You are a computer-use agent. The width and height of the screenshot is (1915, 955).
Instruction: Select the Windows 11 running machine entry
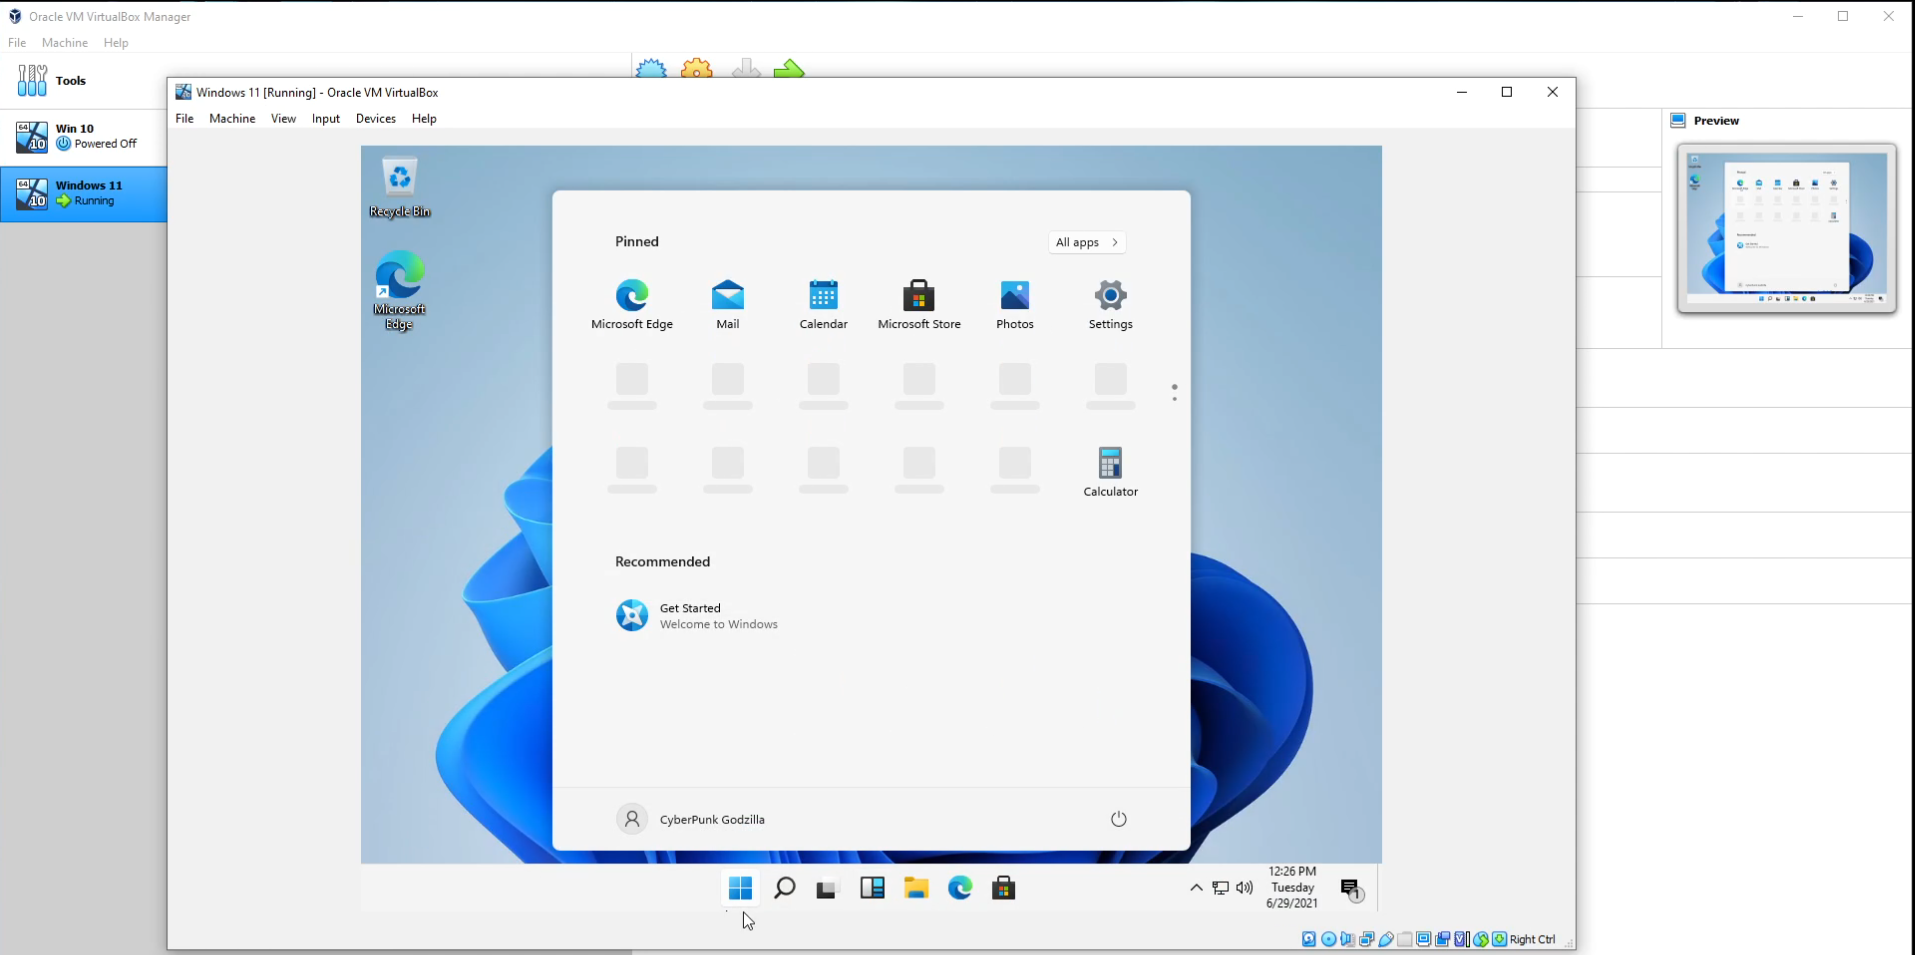click(83, 194)
